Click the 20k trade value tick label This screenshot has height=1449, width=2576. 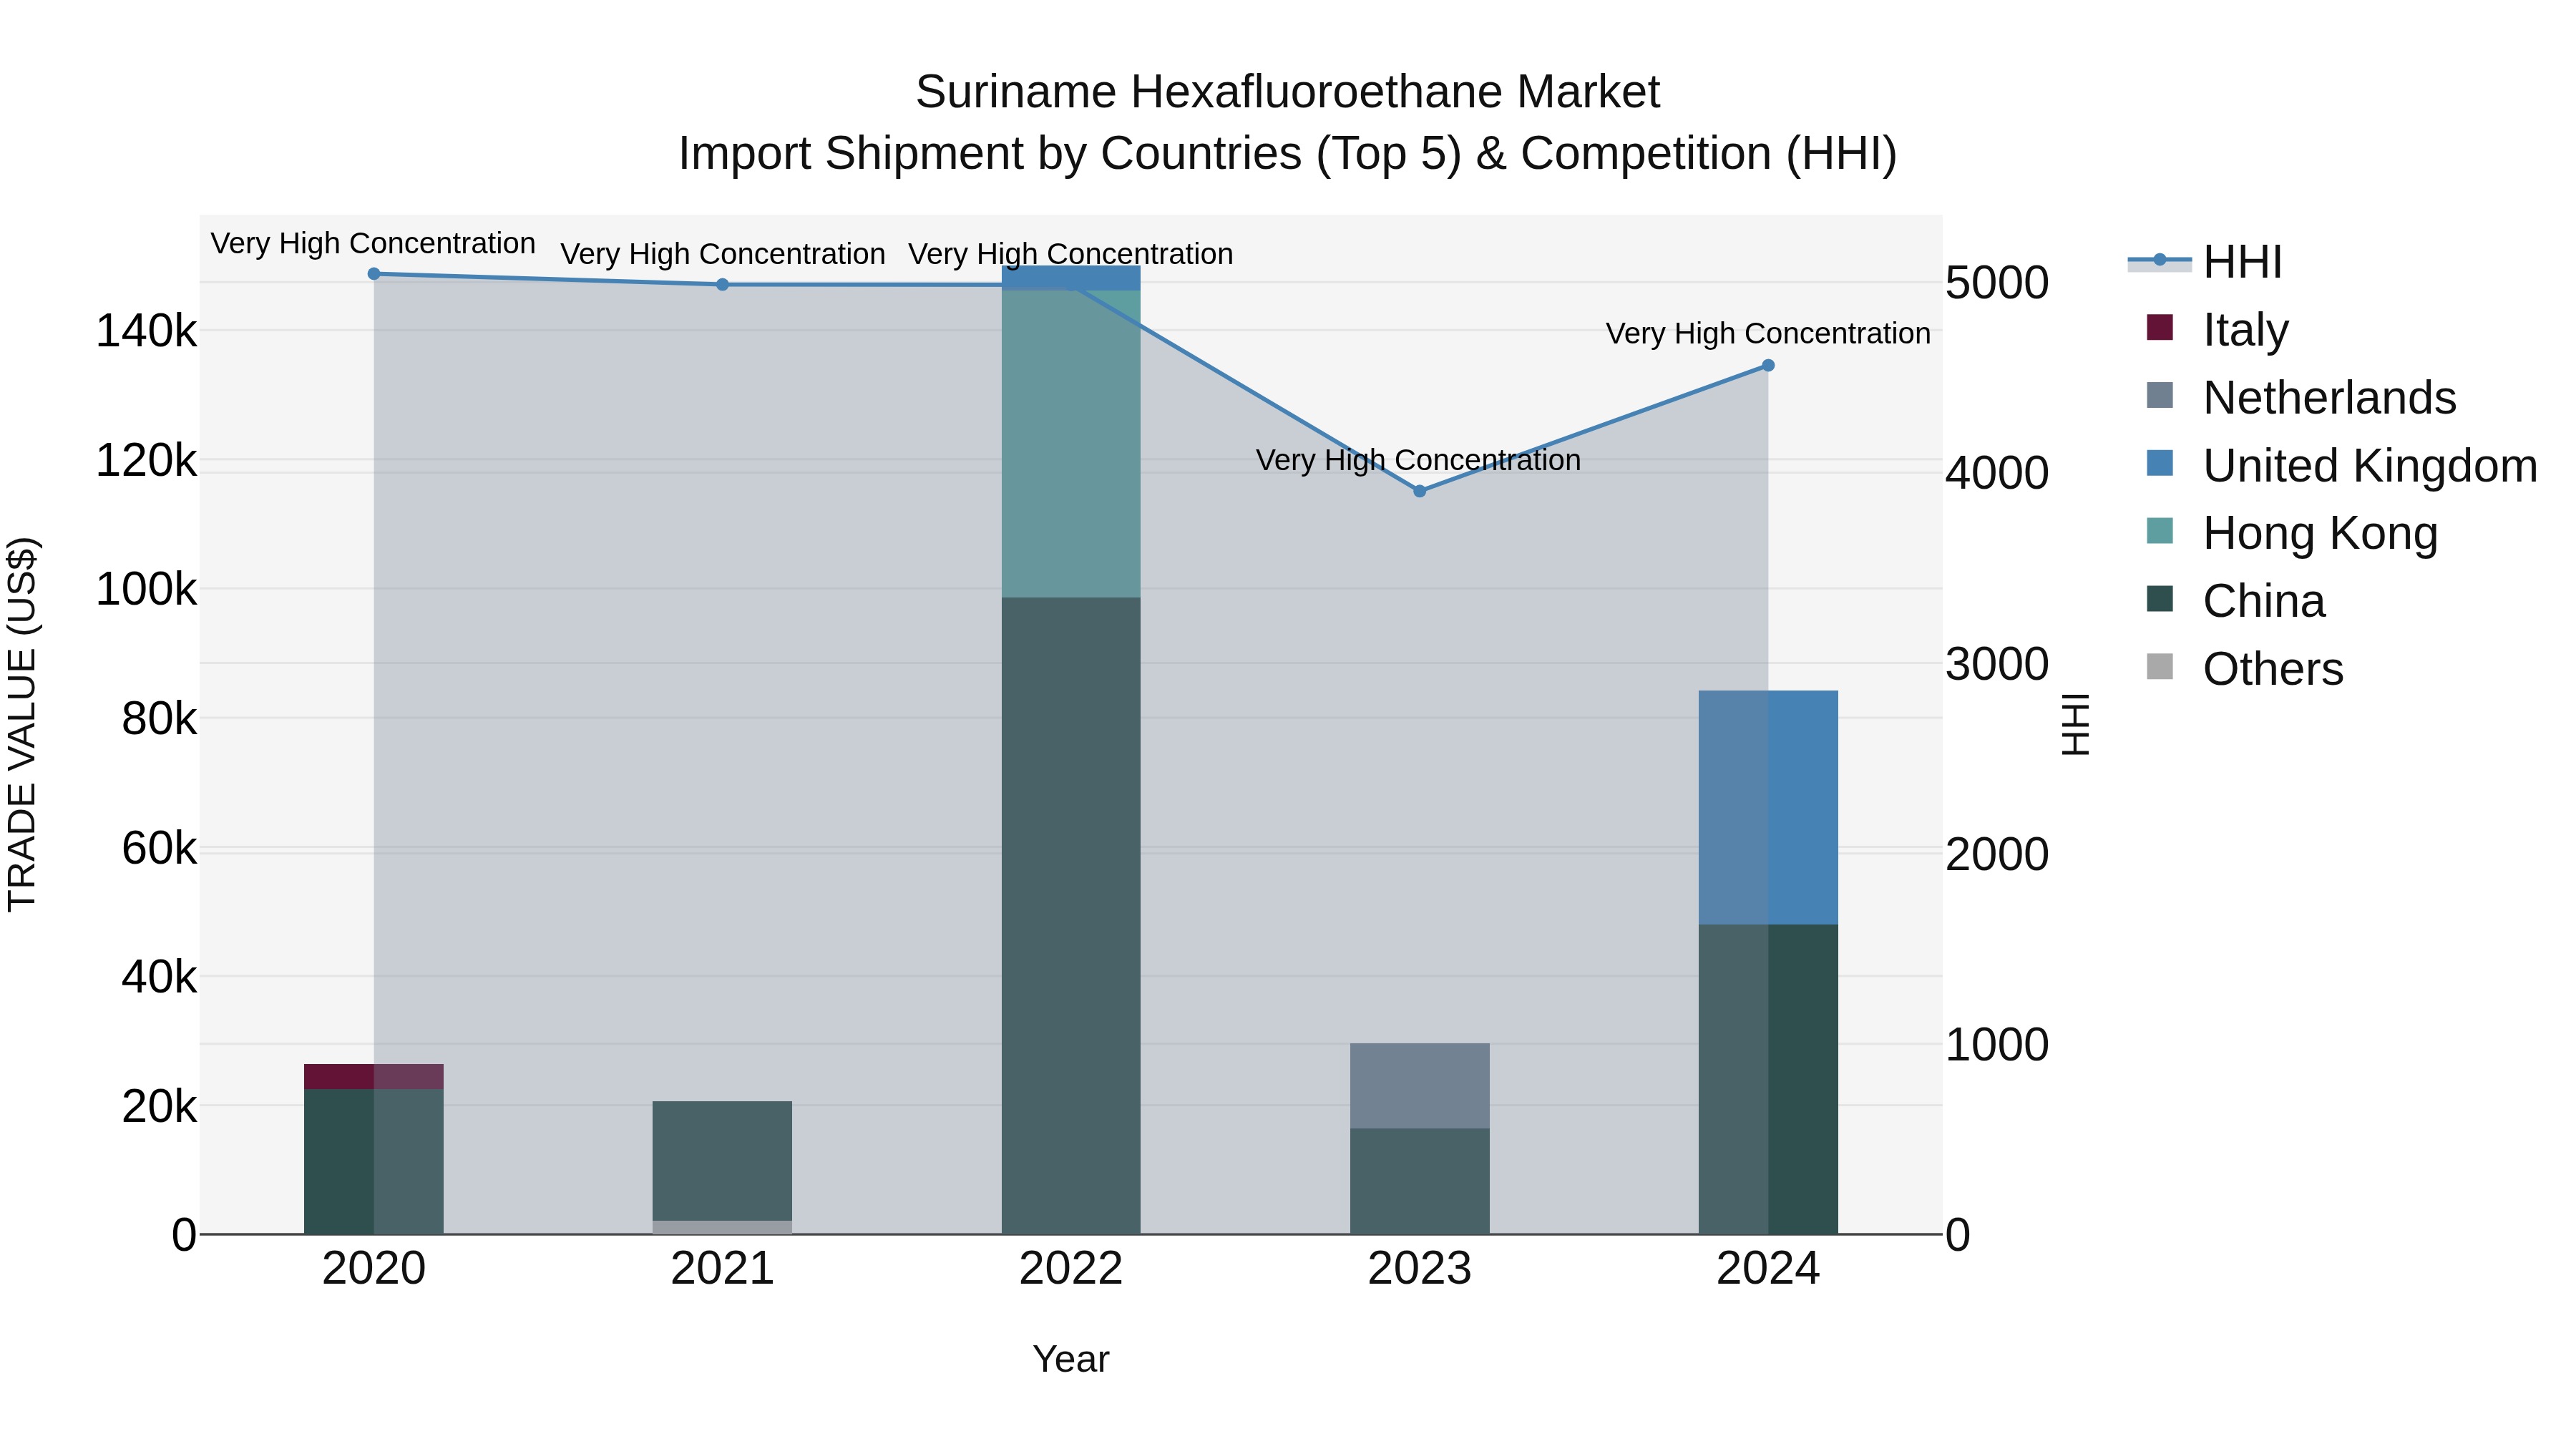[x=159, y=1106]
